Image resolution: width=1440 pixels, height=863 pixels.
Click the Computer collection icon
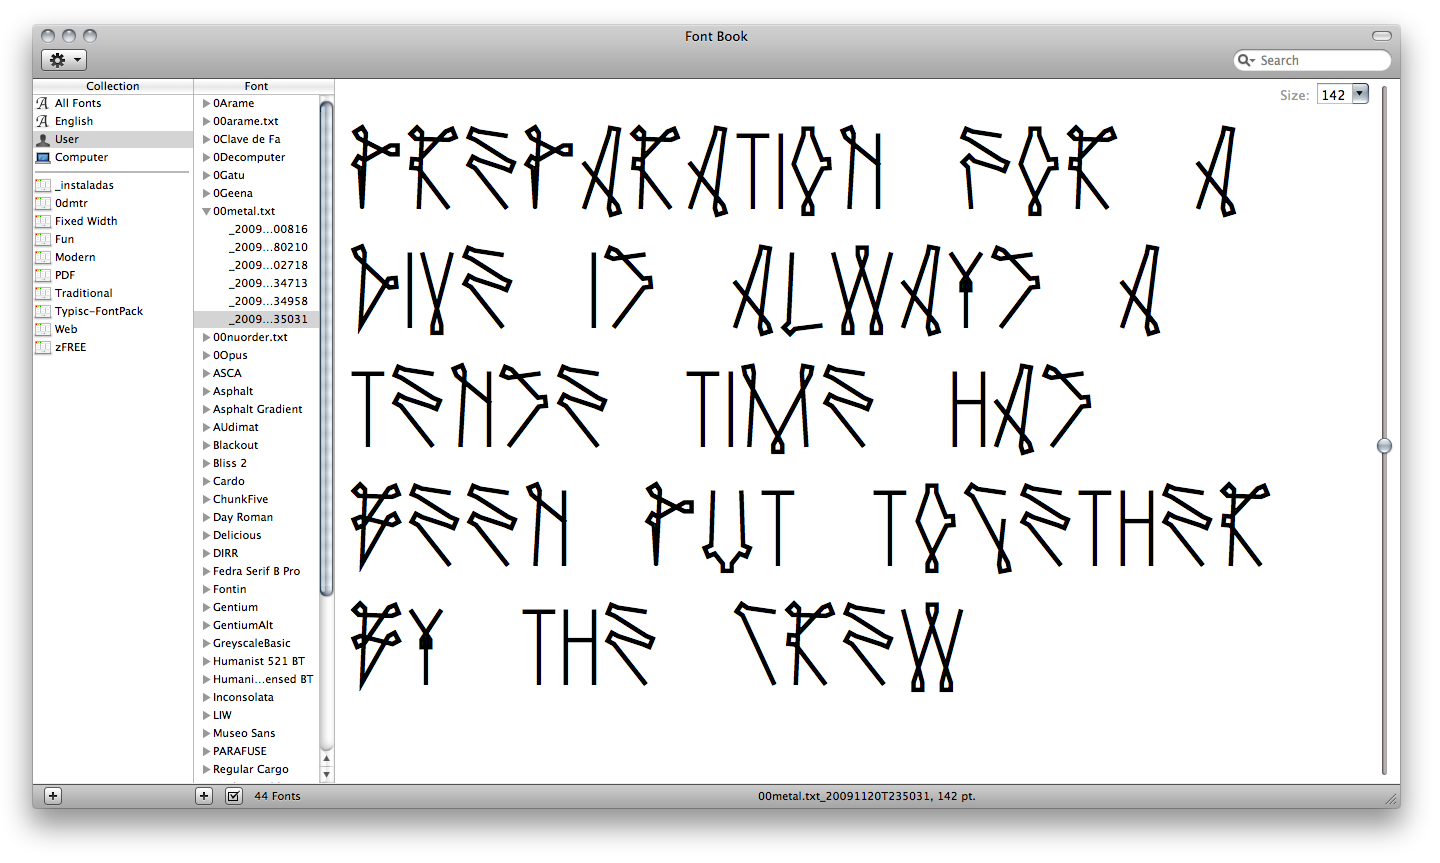[x=42, y=157]
